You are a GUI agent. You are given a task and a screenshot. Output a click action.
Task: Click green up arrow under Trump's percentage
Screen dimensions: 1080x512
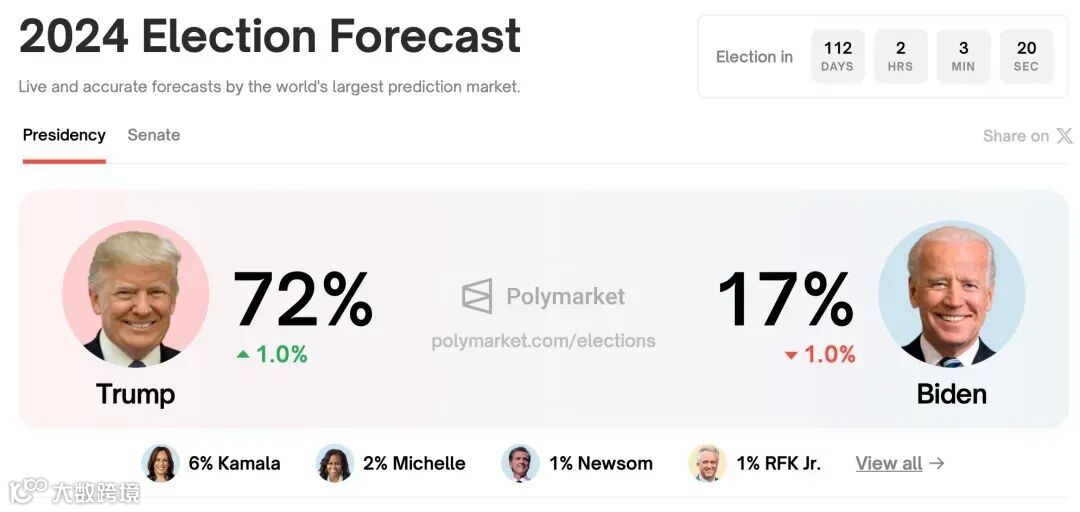(243, 354)
